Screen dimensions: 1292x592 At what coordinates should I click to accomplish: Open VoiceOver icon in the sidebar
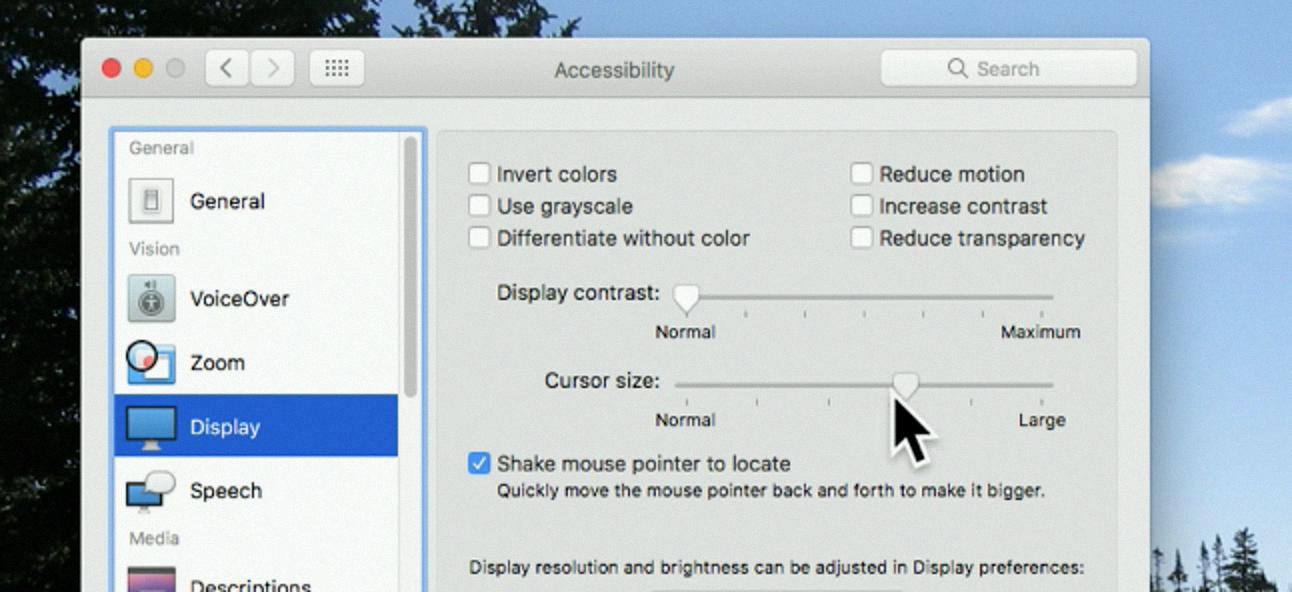click(x=151, y=298)
